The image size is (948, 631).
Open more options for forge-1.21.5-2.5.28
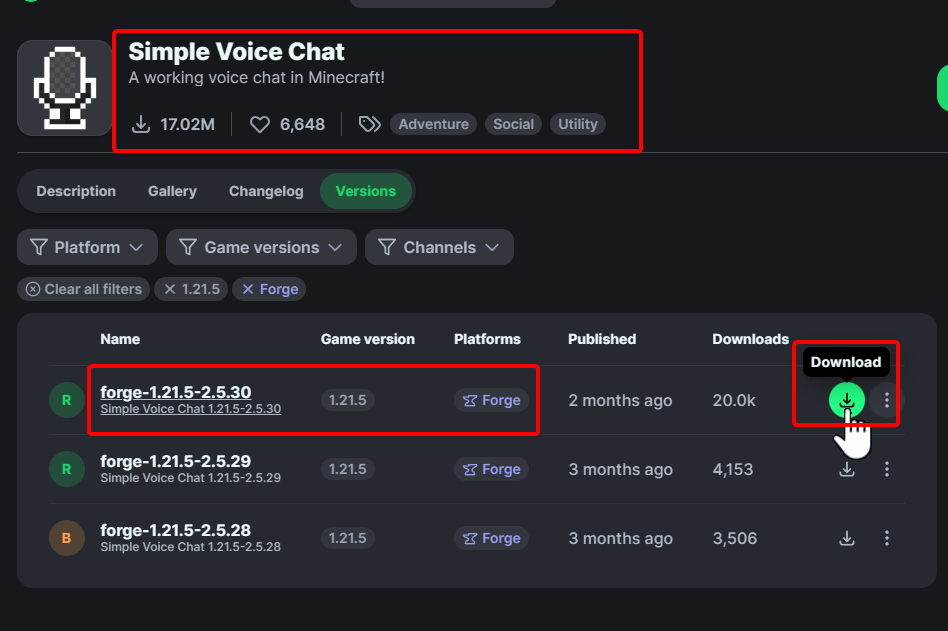[886, 538]
